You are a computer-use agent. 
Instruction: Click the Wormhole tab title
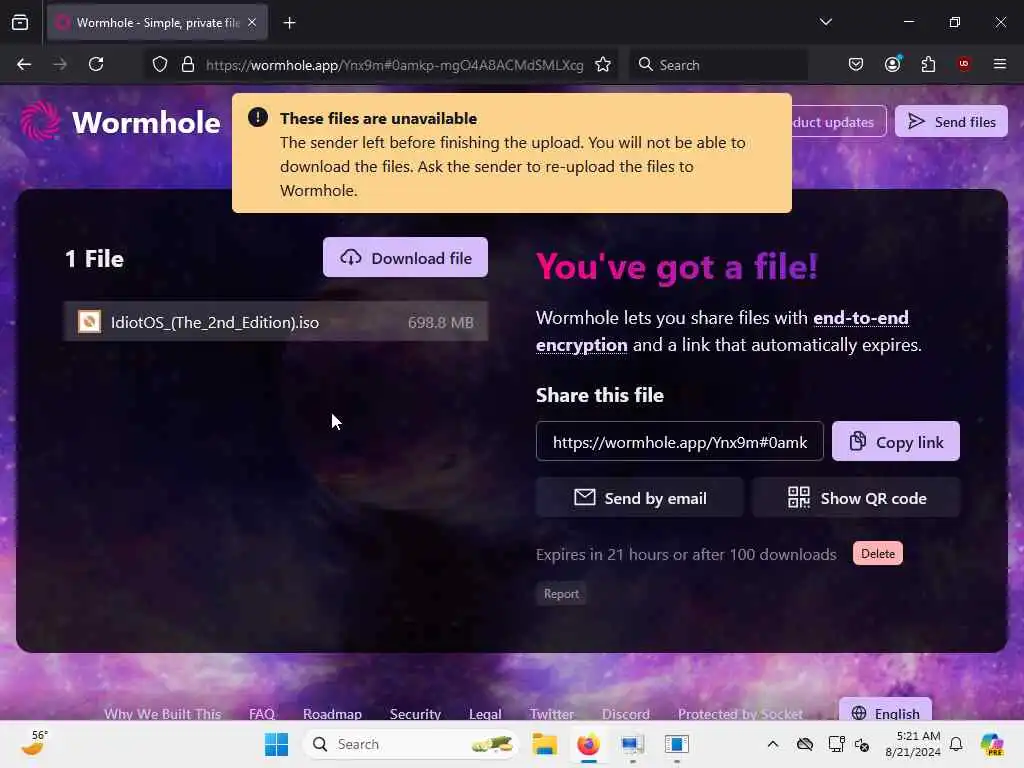(158, 23)
